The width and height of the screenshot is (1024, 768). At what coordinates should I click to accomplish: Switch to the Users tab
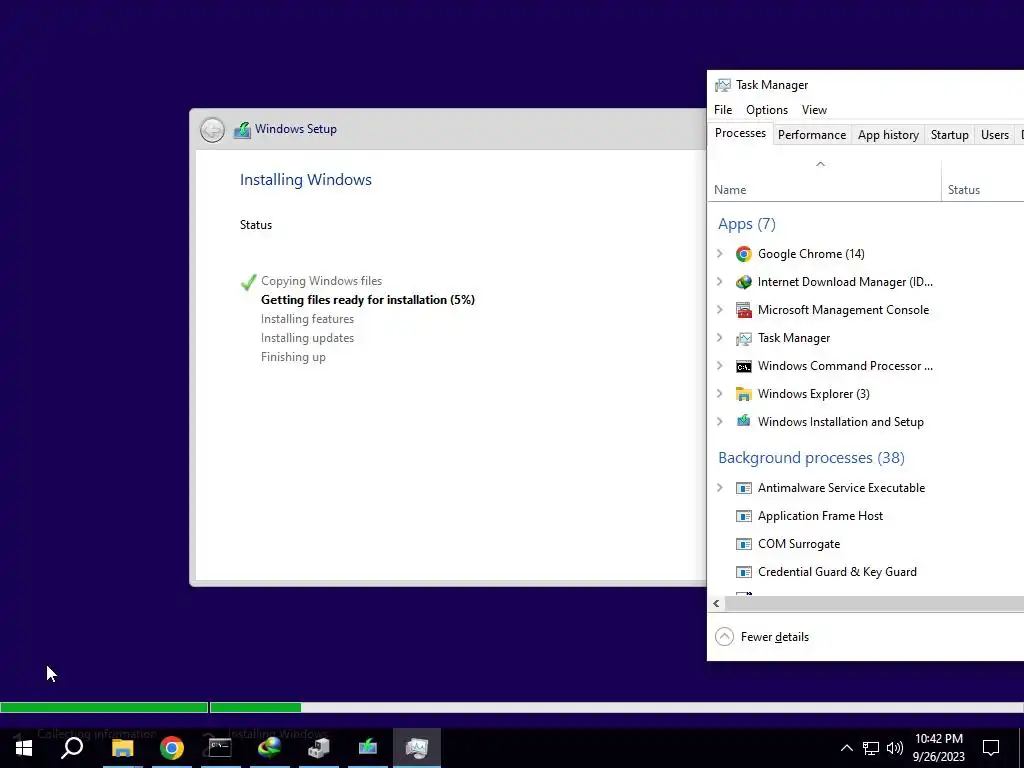[x=995, y=135]
